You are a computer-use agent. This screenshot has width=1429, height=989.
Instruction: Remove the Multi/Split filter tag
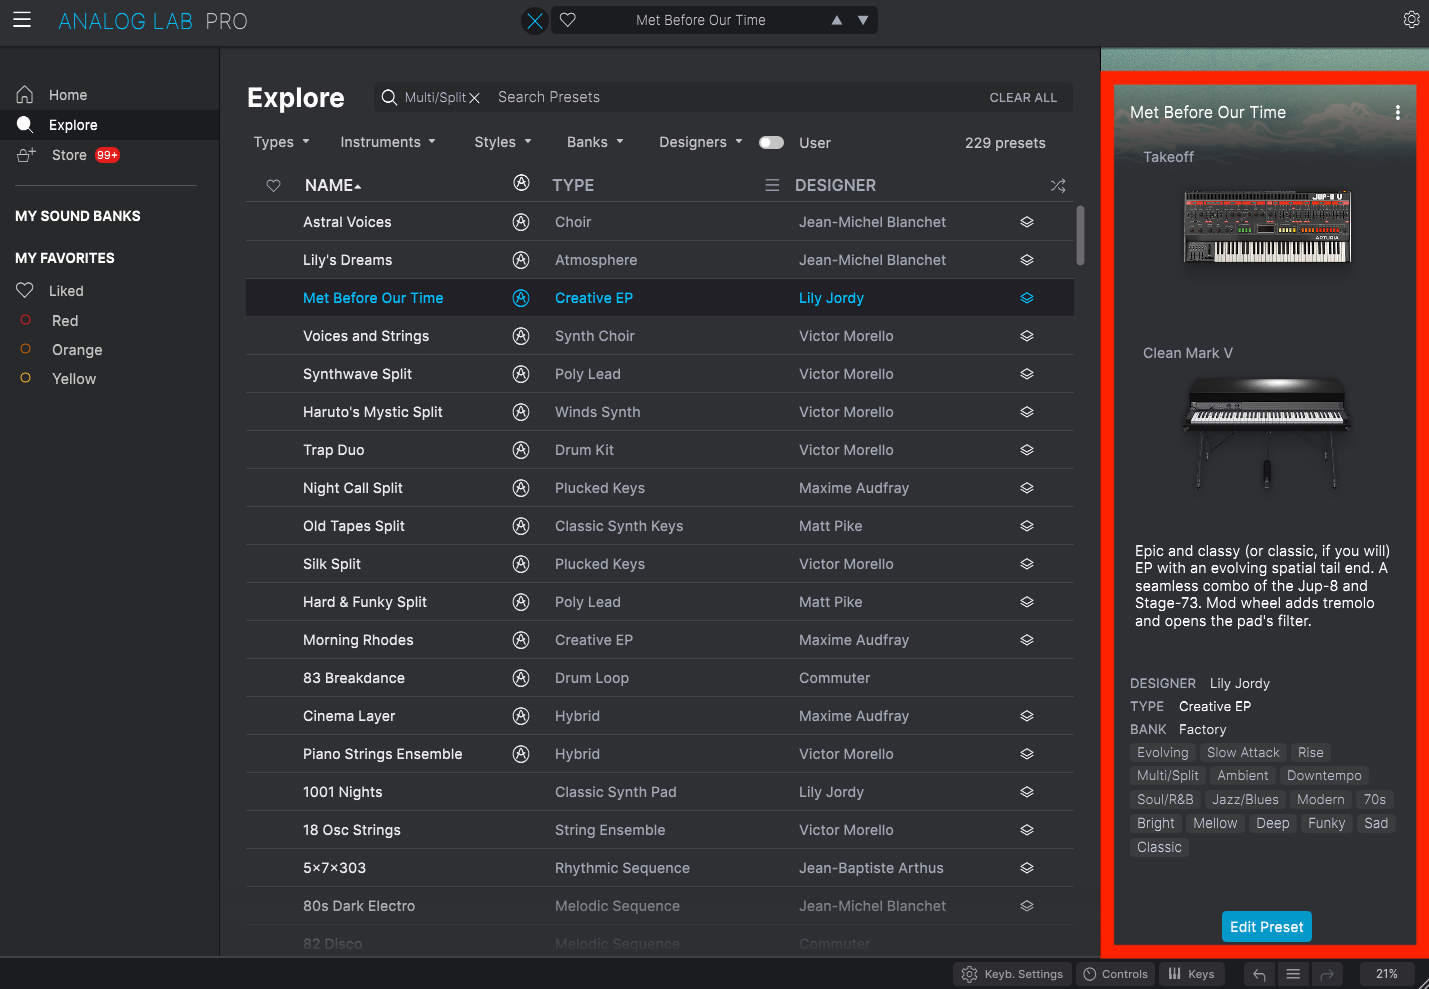(474, 98)
